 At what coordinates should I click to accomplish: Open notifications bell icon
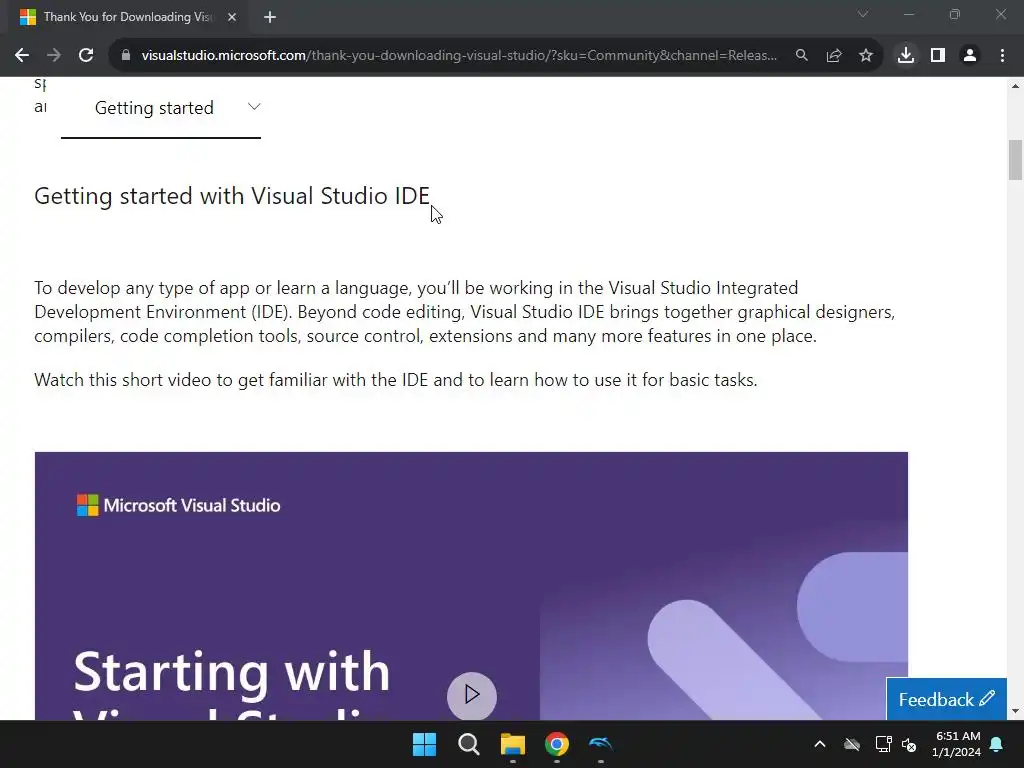click(997, 744)
